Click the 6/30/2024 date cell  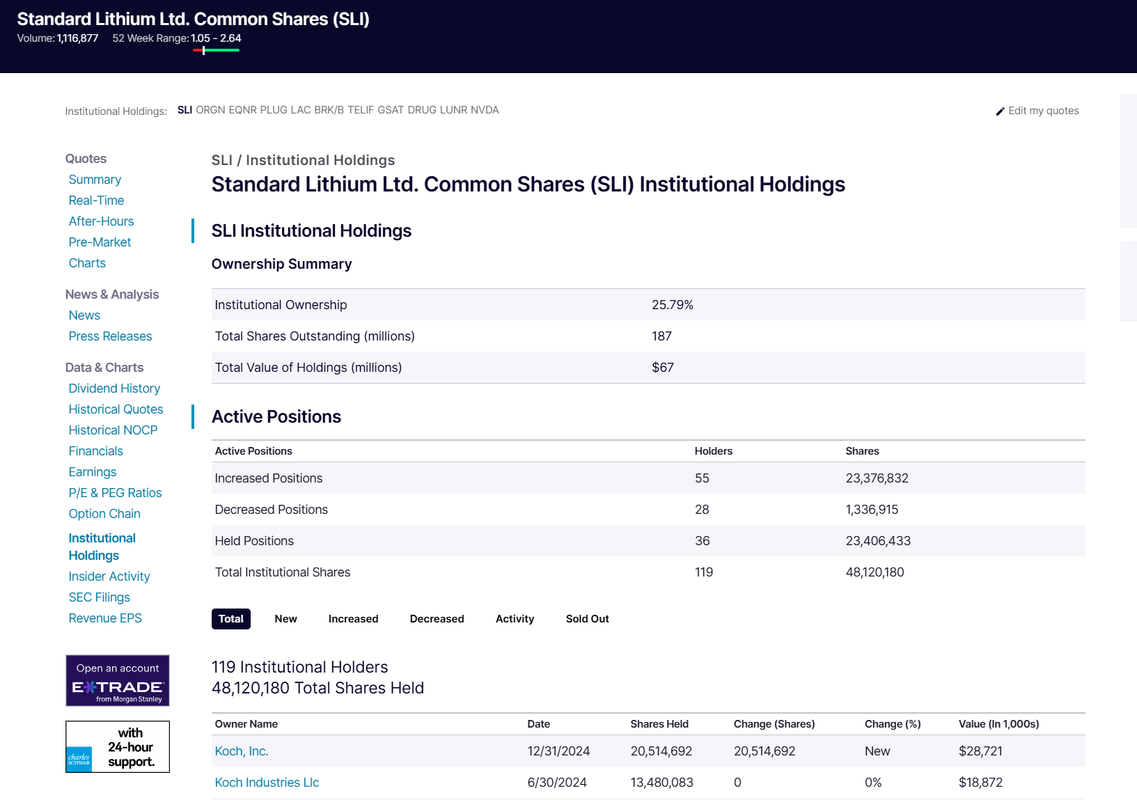pos(557,783)
